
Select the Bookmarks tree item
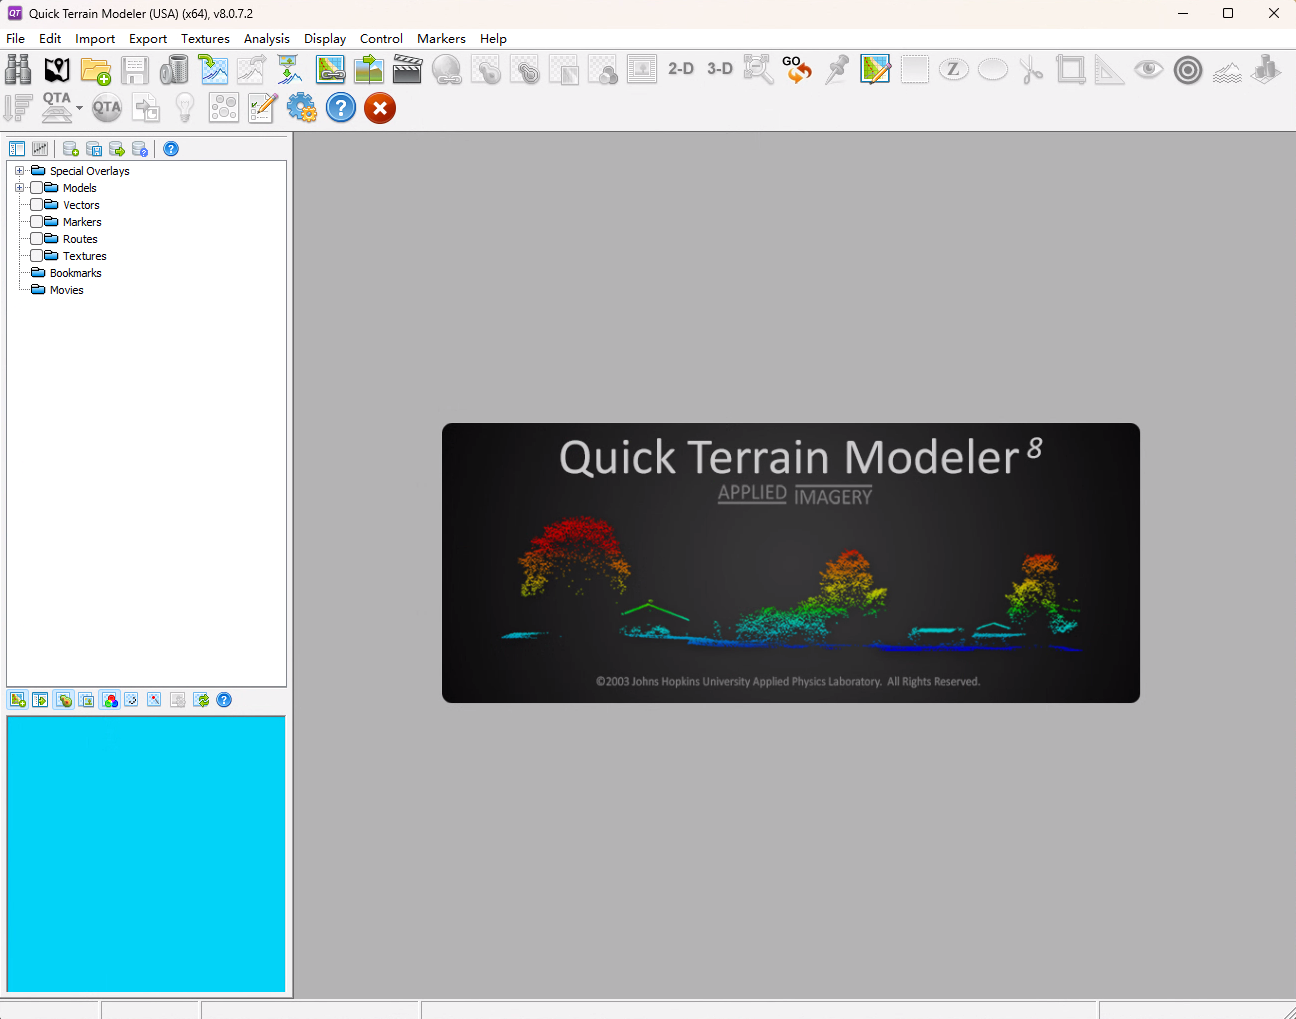tap(76, 273)
